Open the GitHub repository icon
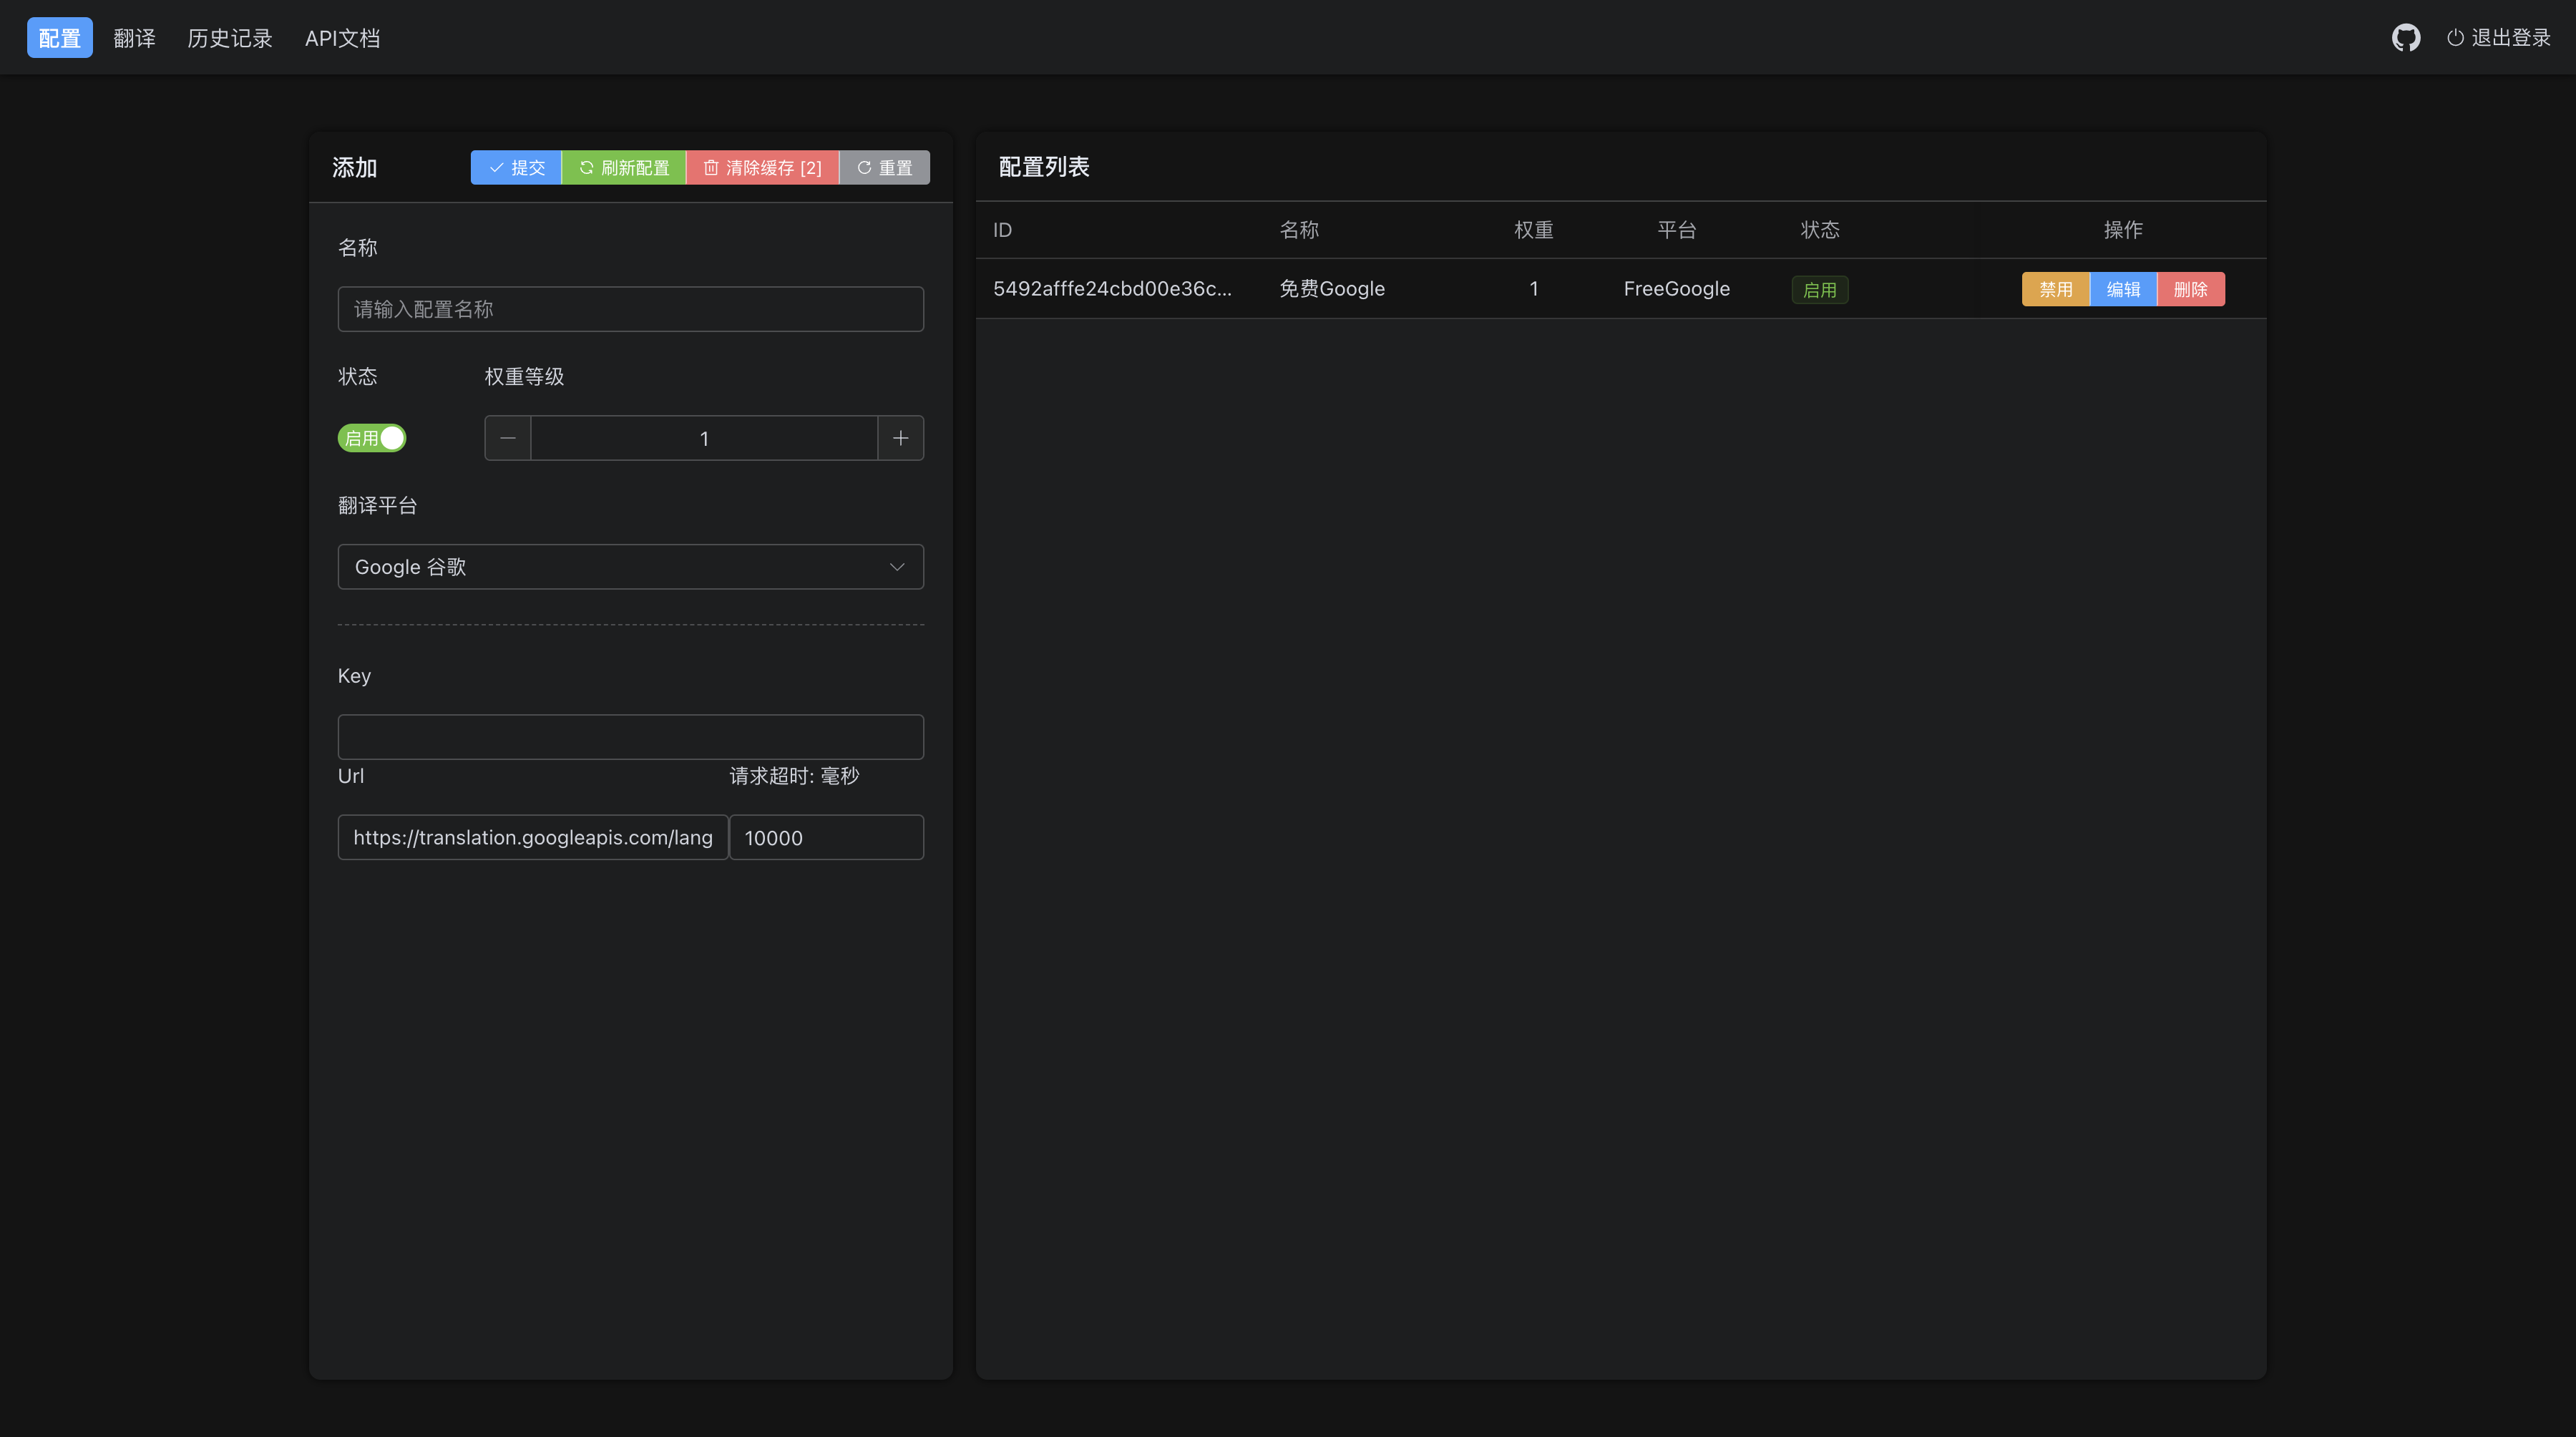This screenshot has width=2576, height=1437. [x=2405, y=38]
